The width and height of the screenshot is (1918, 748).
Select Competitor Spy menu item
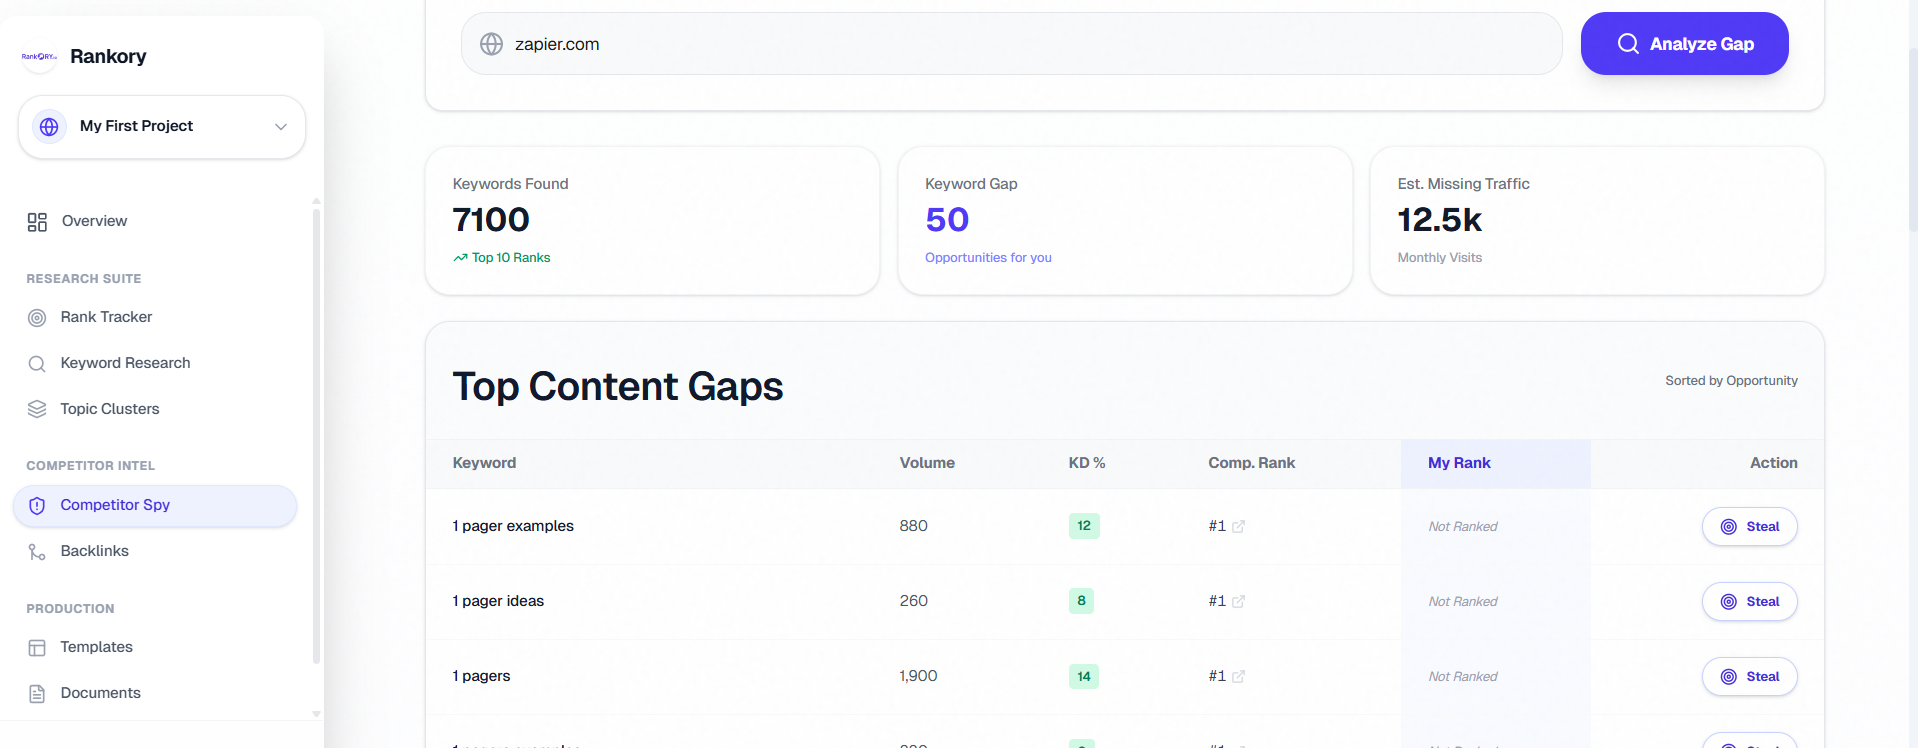pyautogui.click(x=155, y=506)
